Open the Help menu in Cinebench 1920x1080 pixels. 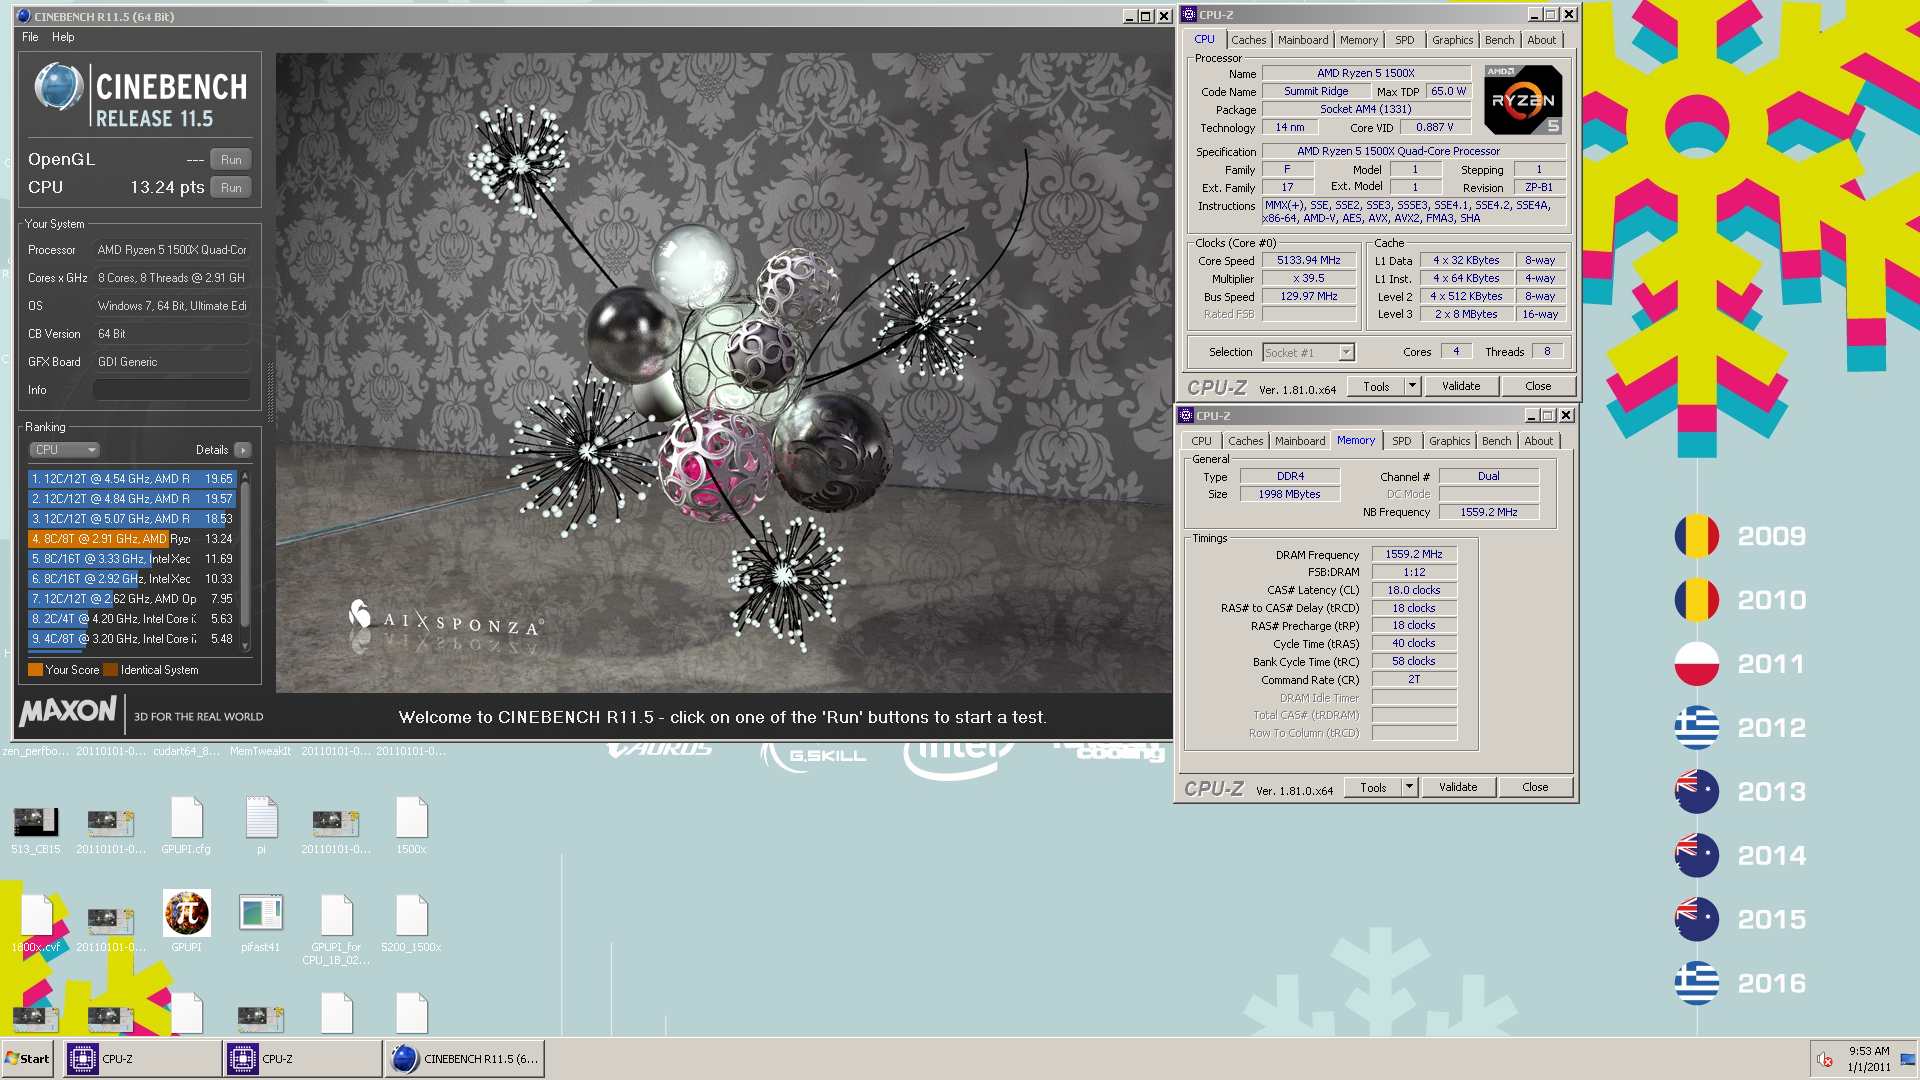[63, 37]
